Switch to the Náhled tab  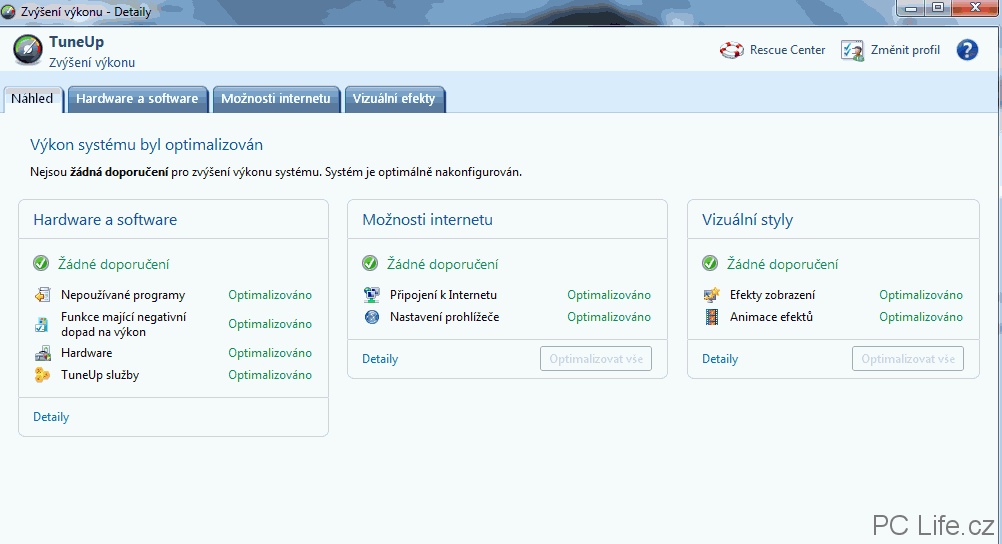[32, 98]
